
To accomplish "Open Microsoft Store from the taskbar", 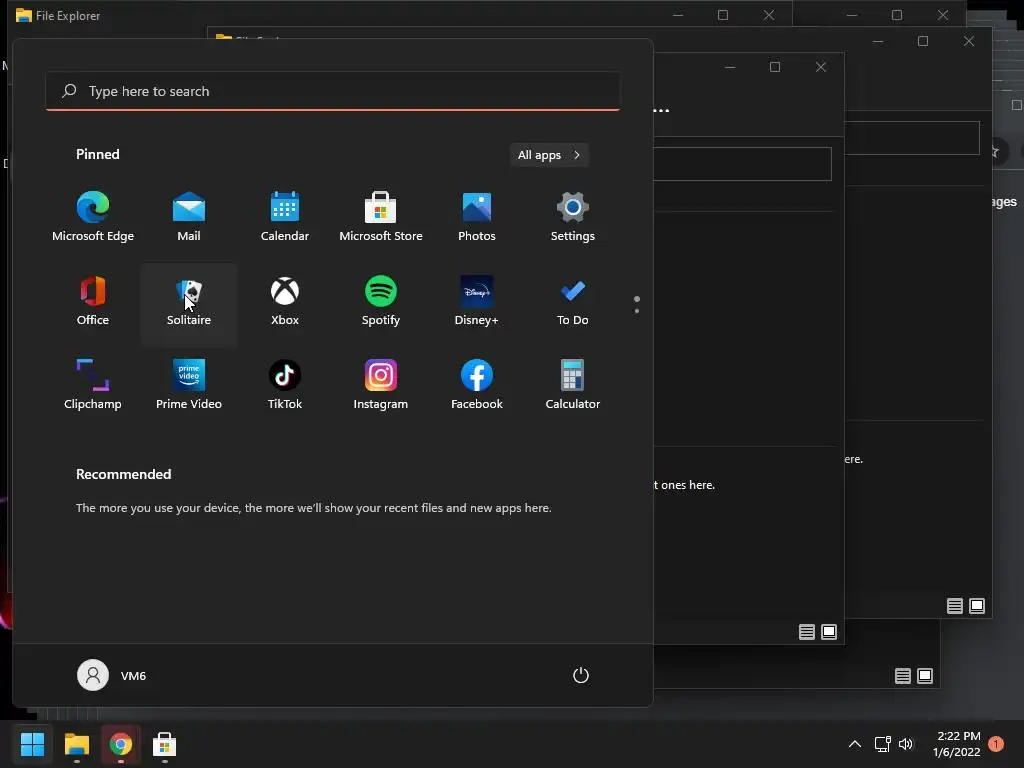I will [164, 744].
